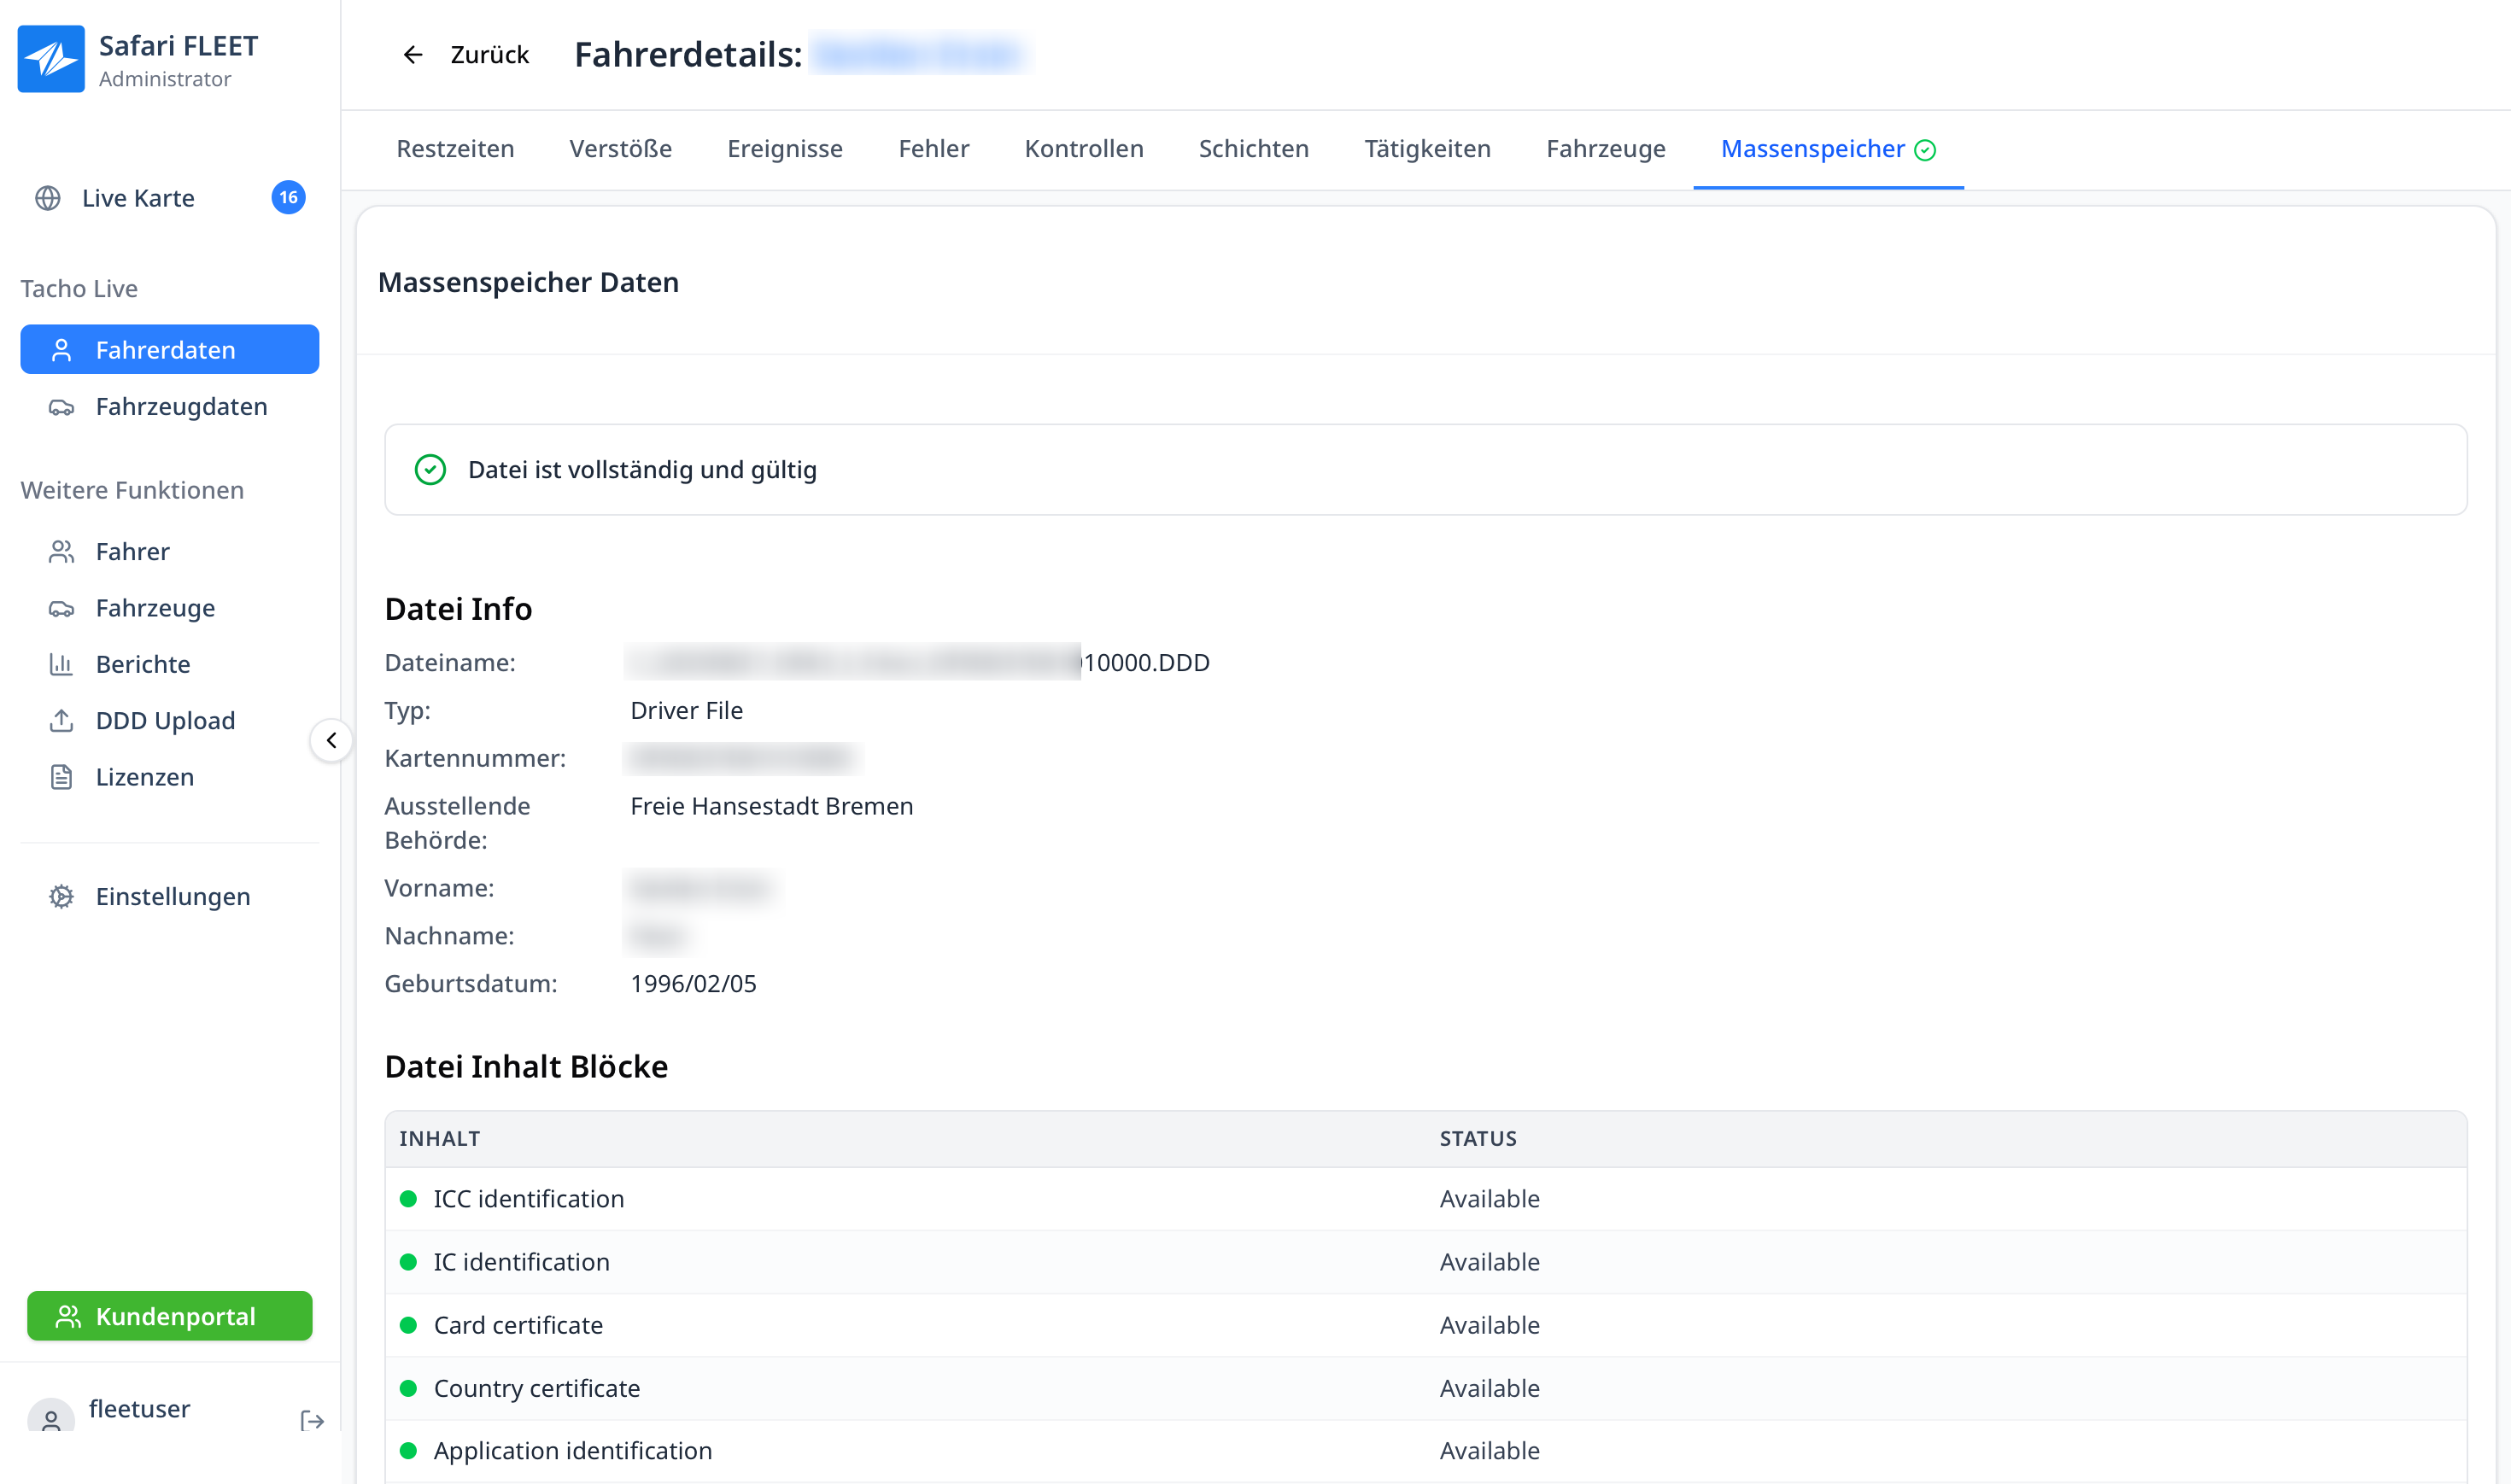Viewport: 2511px width, 1484px height.
Task: Click the back arrow next to Zurück
Action: click(413, 55)
